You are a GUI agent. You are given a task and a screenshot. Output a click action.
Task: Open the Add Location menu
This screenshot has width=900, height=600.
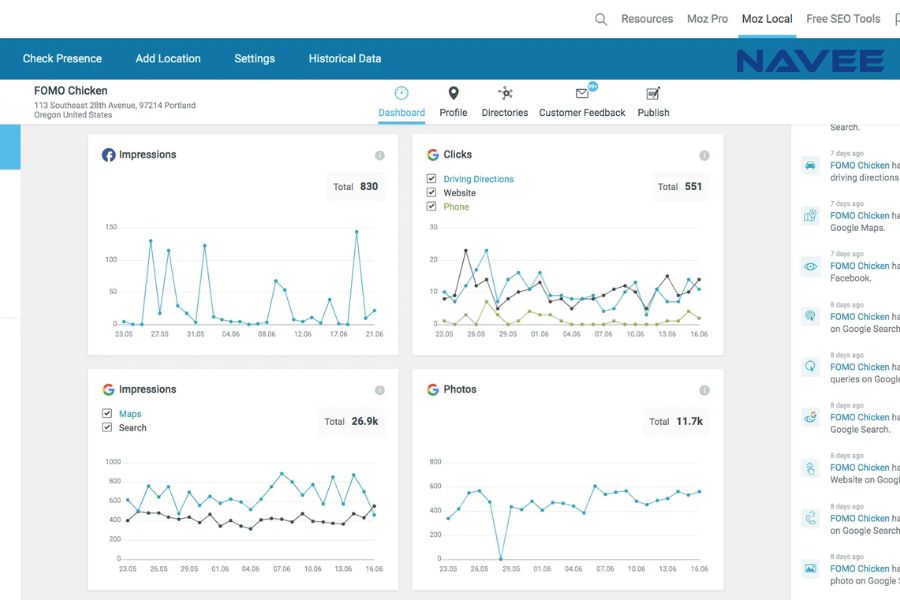coord(168,59)
